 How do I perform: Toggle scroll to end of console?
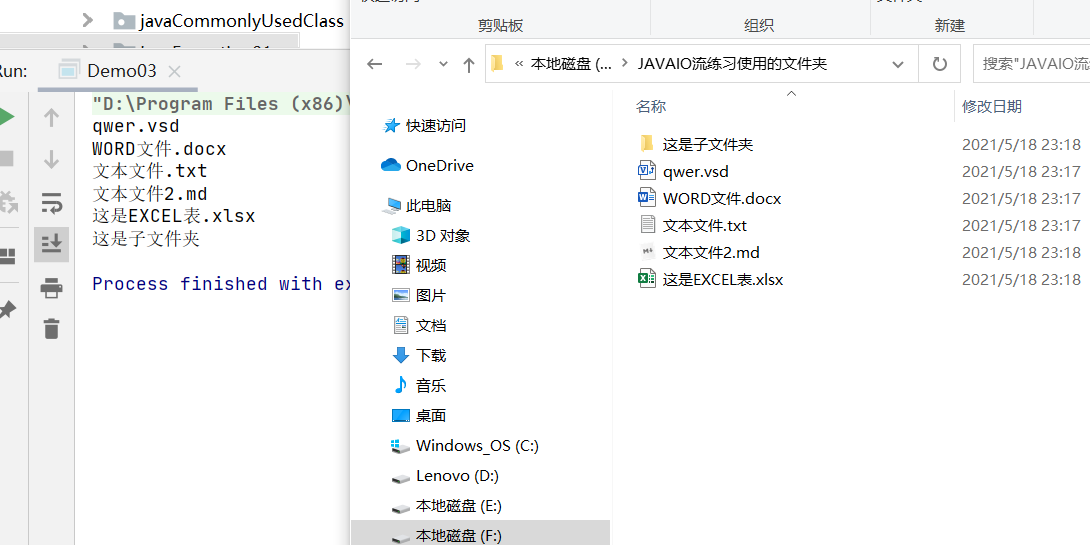click(x=51, y=244)
